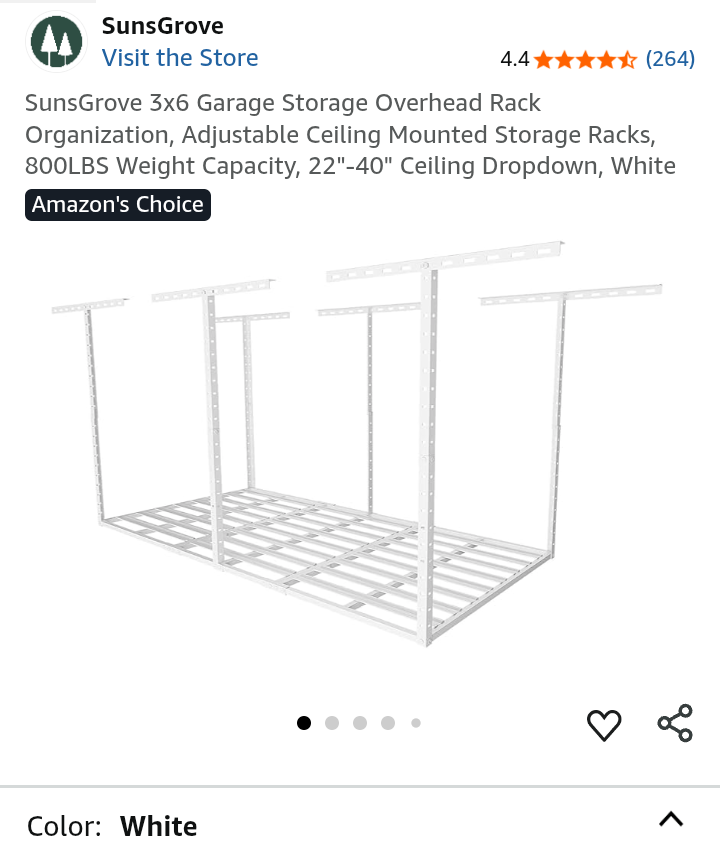Jump to the third image carousel dot
This screenshot has width=720, height=854.
click(360, 723)
